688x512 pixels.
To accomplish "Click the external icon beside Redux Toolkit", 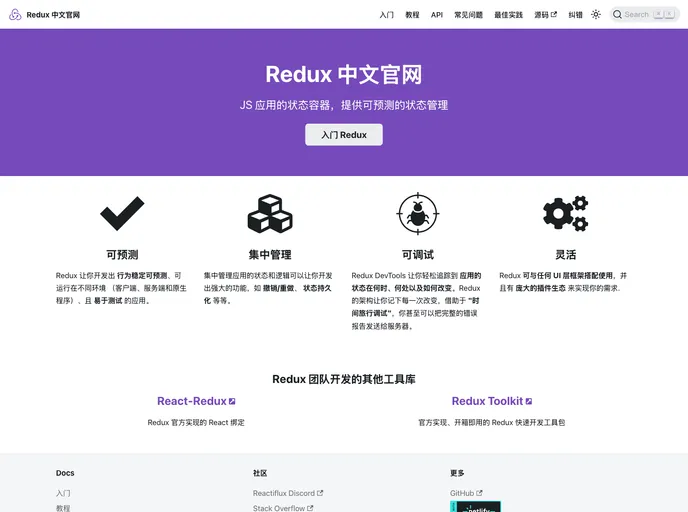I will pos(529,401).
